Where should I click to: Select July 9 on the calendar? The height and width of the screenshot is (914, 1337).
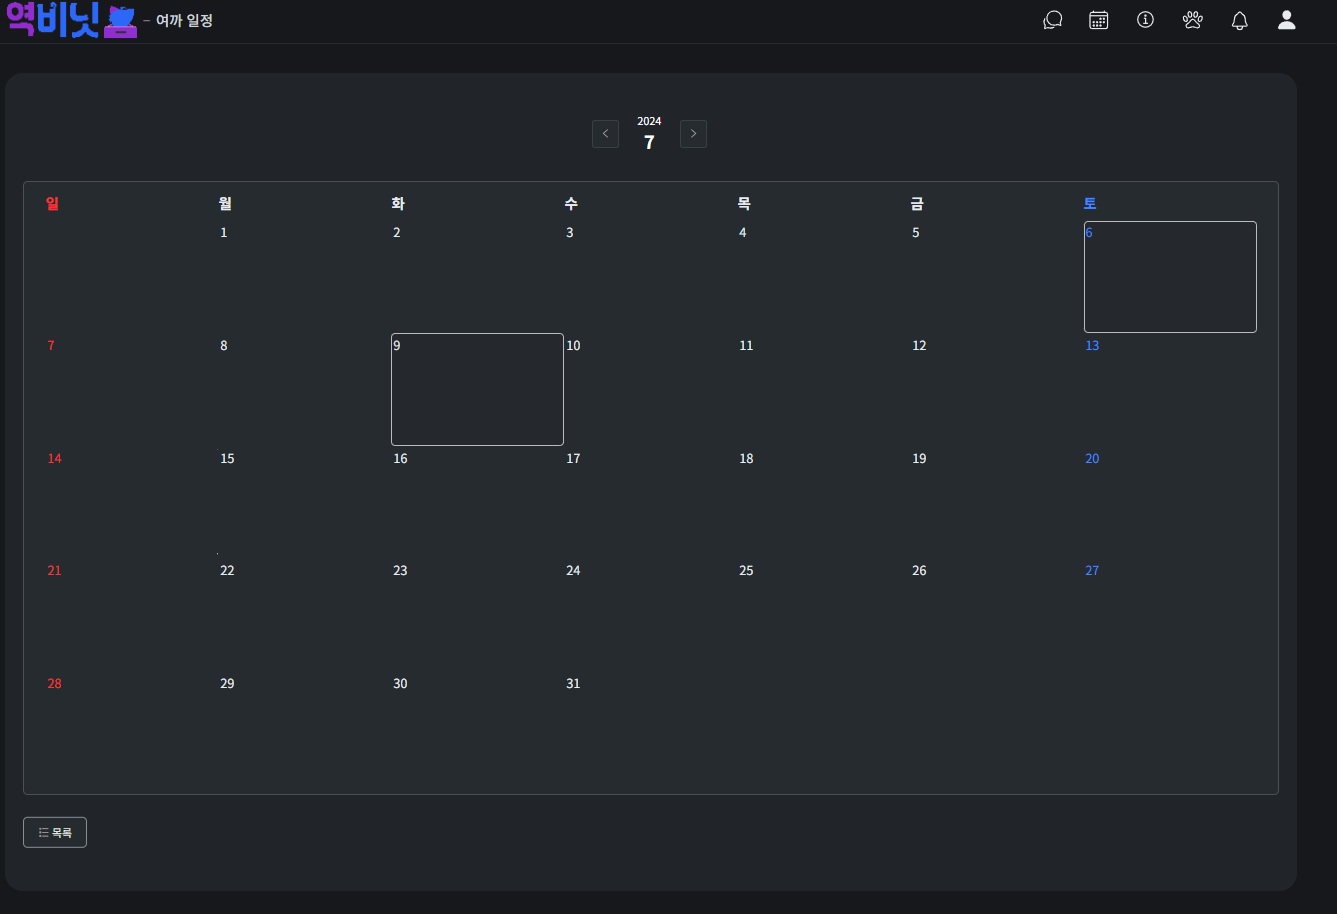(477, 389)
